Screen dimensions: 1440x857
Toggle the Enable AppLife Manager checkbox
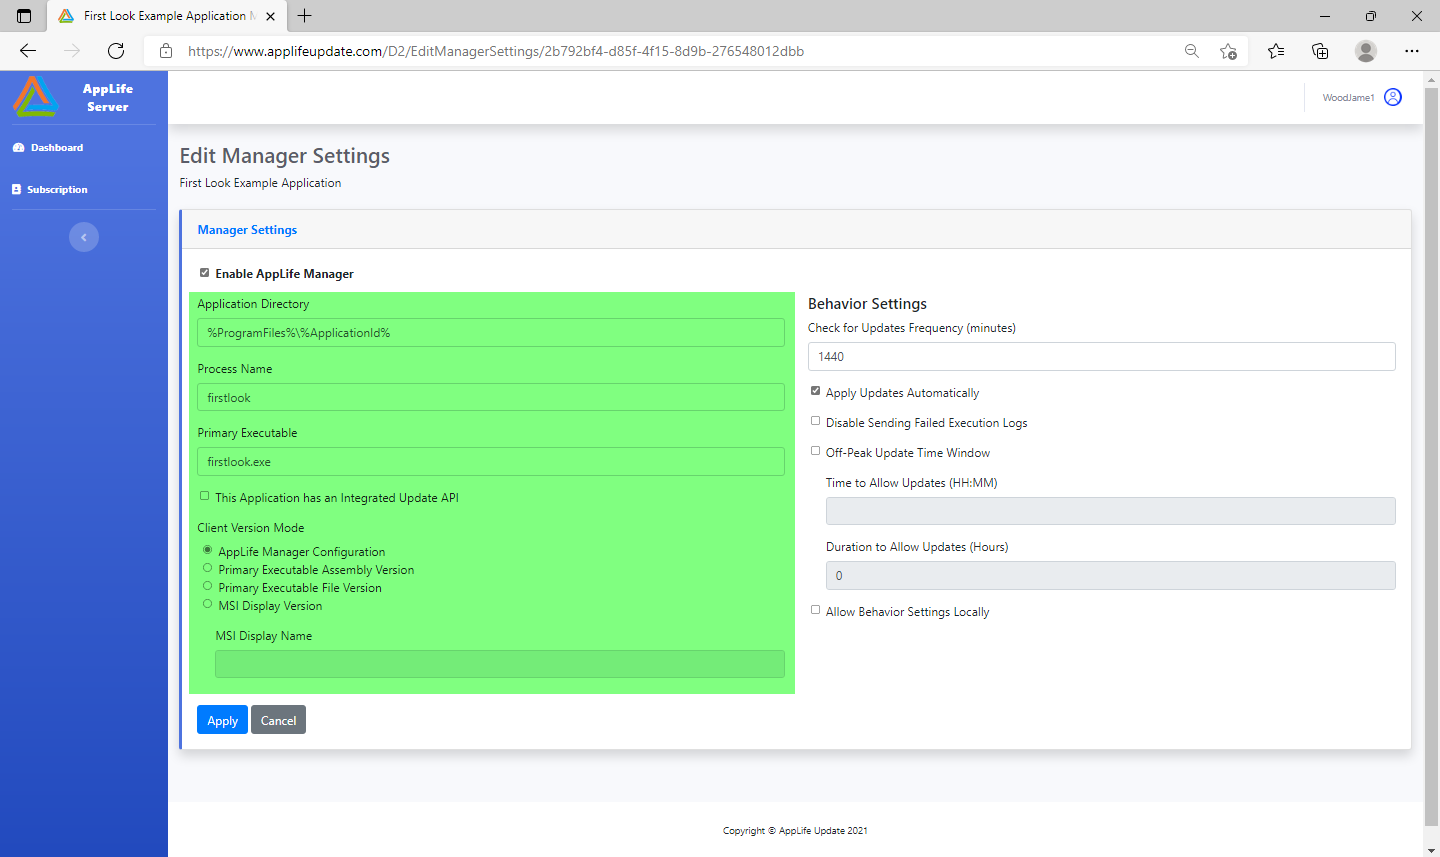click(x=204, y=273)
